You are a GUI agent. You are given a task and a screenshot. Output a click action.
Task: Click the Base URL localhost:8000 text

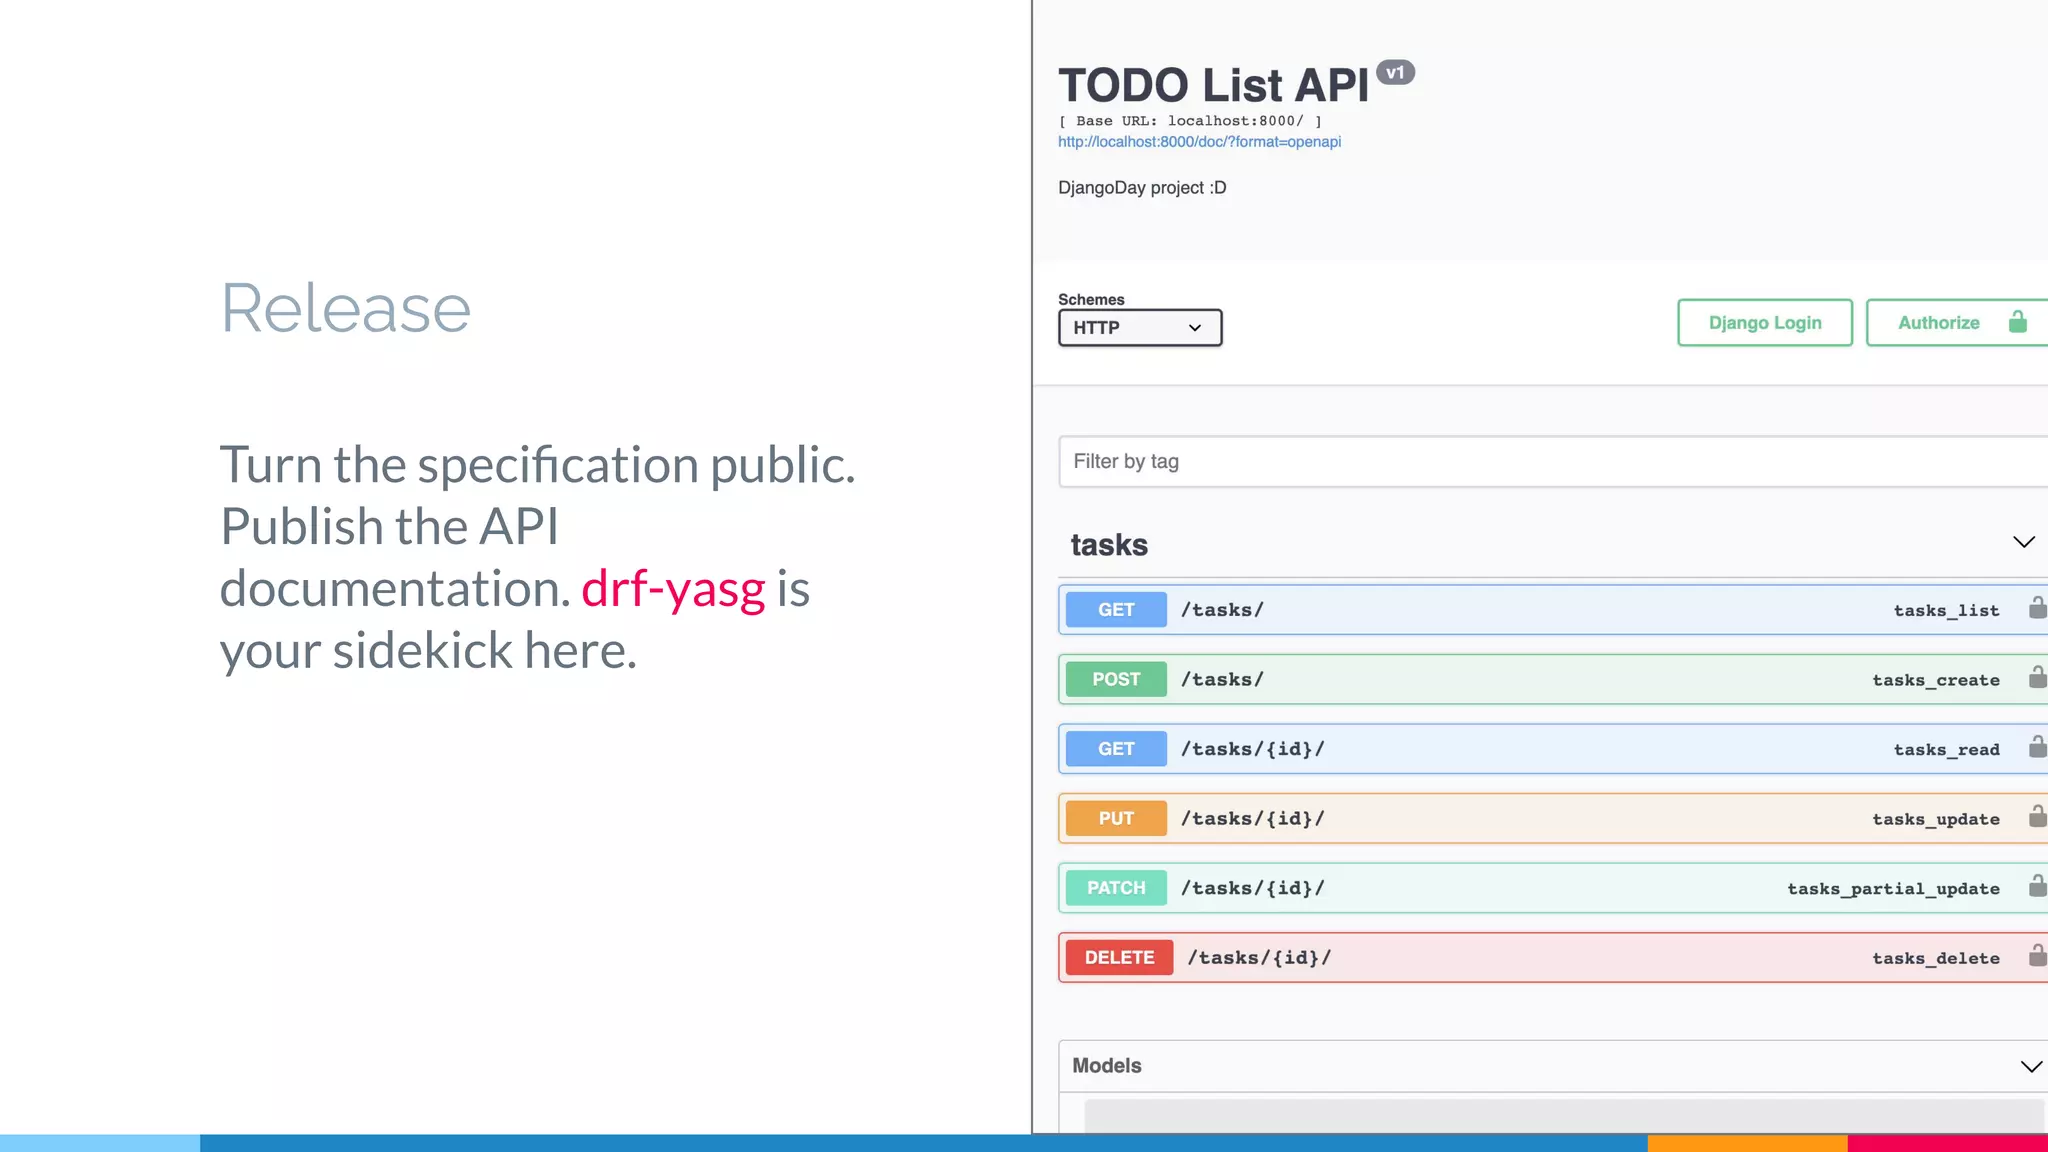(1190, 121)
